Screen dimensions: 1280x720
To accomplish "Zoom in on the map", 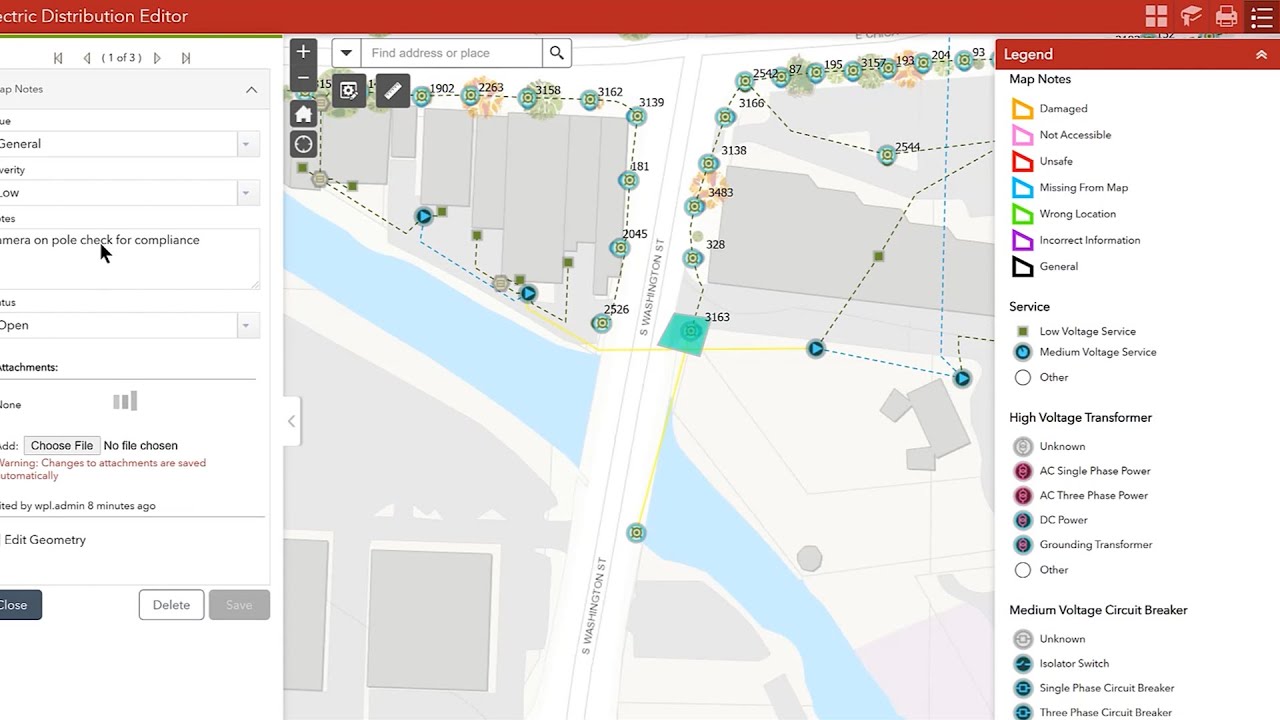I will 303,52.
